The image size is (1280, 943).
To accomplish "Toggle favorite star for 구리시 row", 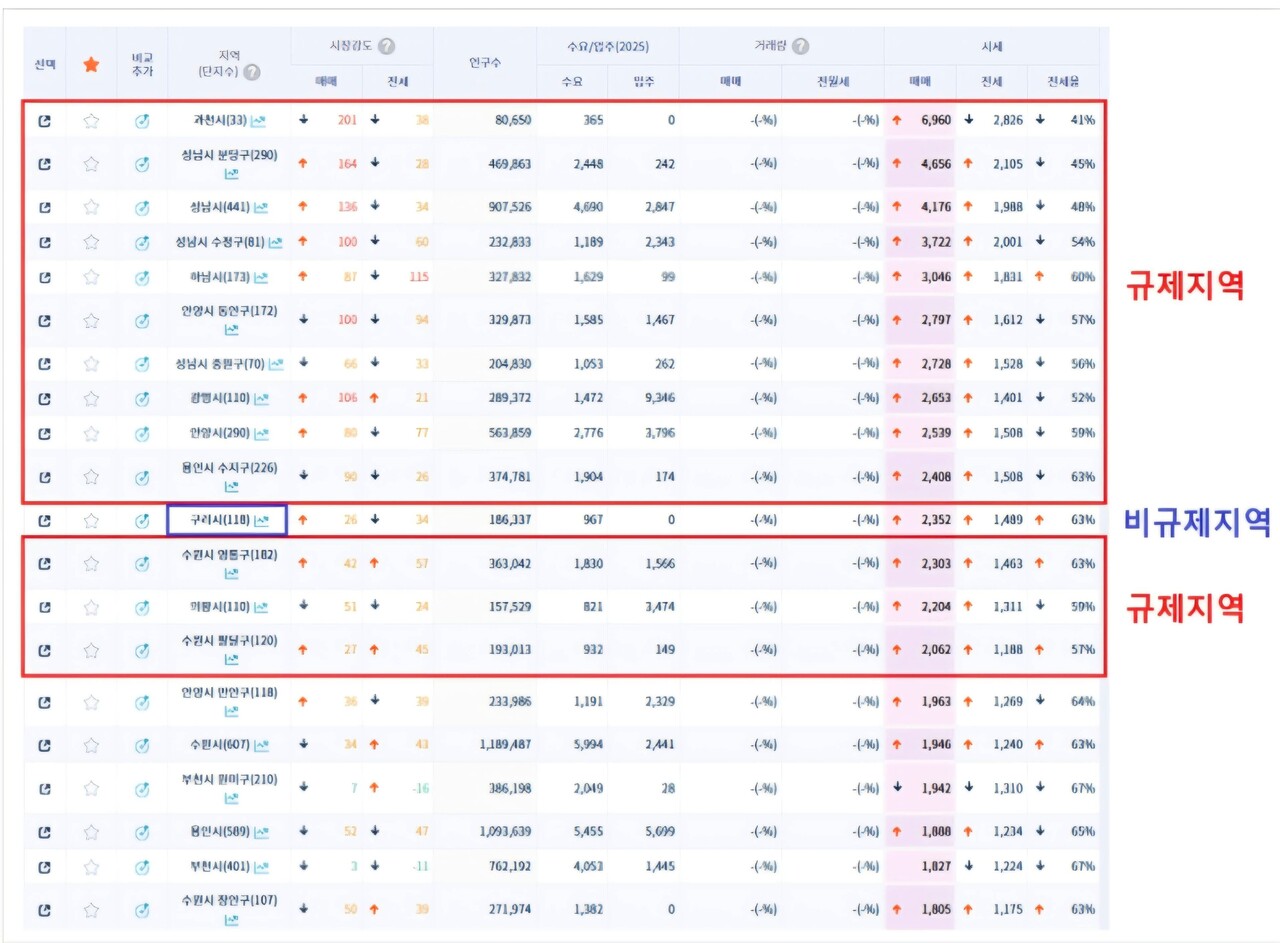I will [x=91, y=520].
